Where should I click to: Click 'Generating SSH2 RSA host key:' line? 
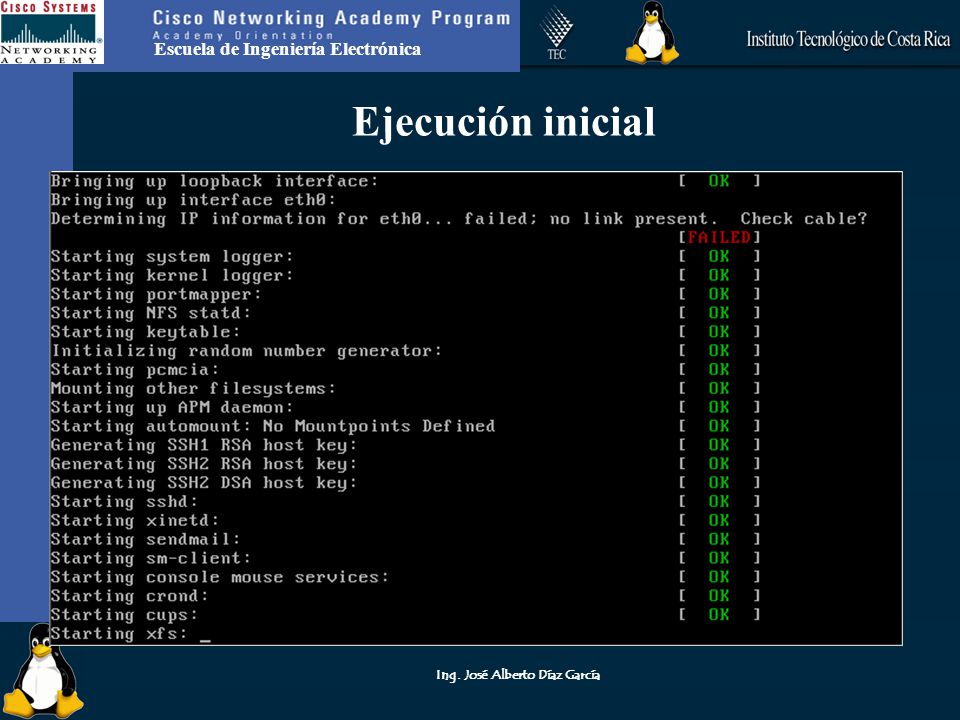click(x=204, y=464)
